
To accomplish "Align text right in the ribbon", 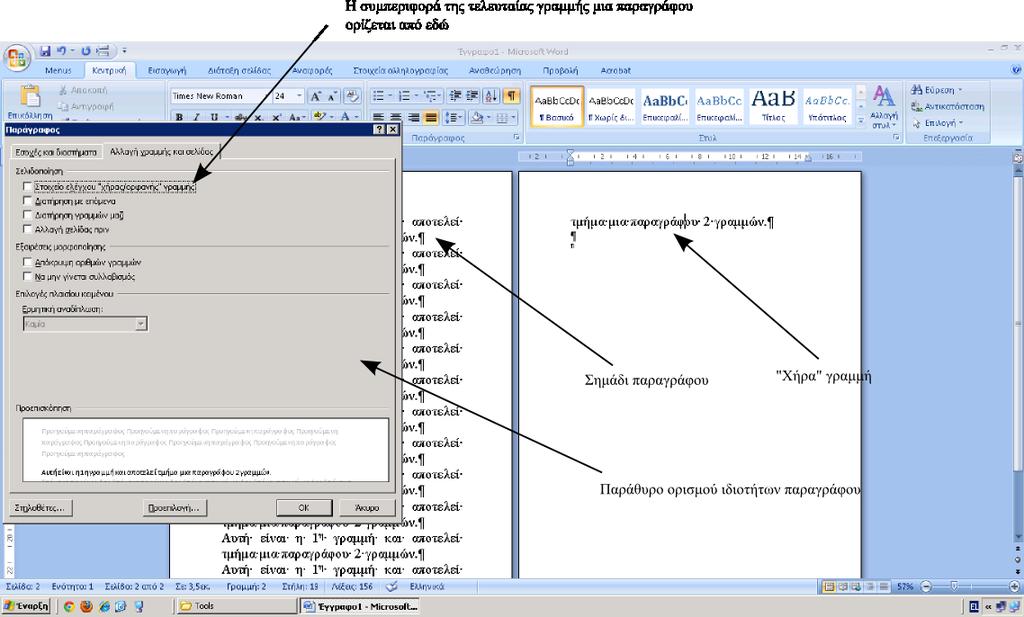I will coord(413,118).
